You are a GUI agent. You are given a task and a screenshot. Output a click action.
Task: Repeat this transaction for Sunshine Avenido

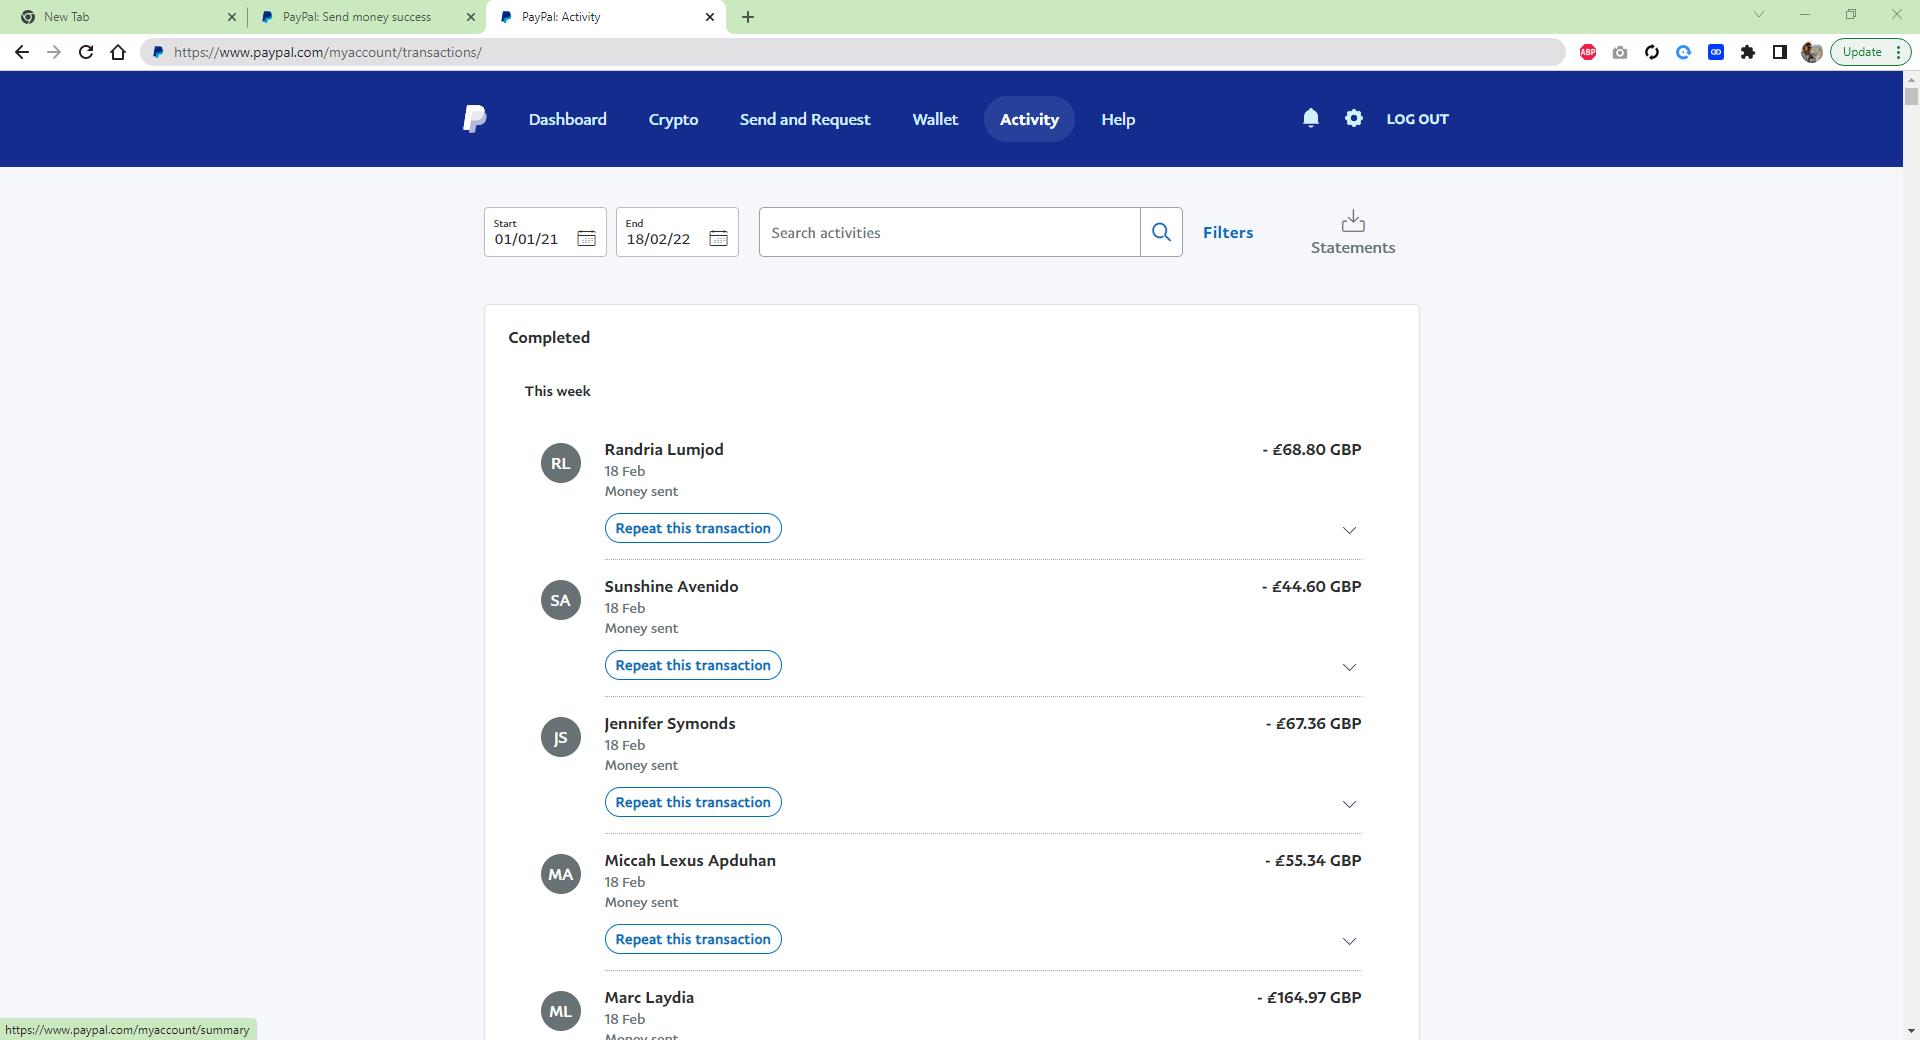tap(692, 665)
